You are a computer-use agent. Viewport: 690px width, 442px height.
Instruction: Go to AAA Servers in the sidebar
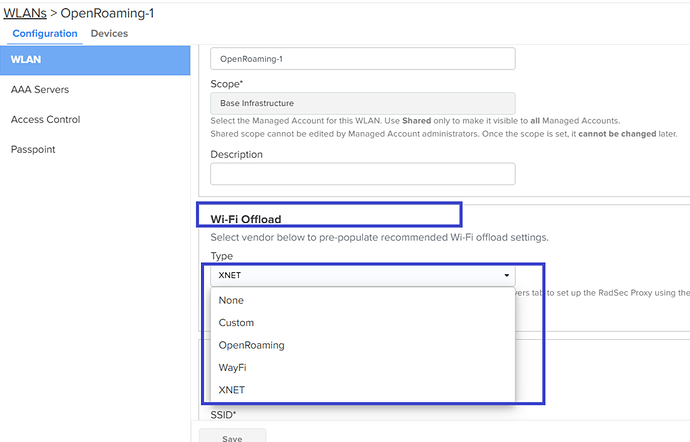pos(40,90)
